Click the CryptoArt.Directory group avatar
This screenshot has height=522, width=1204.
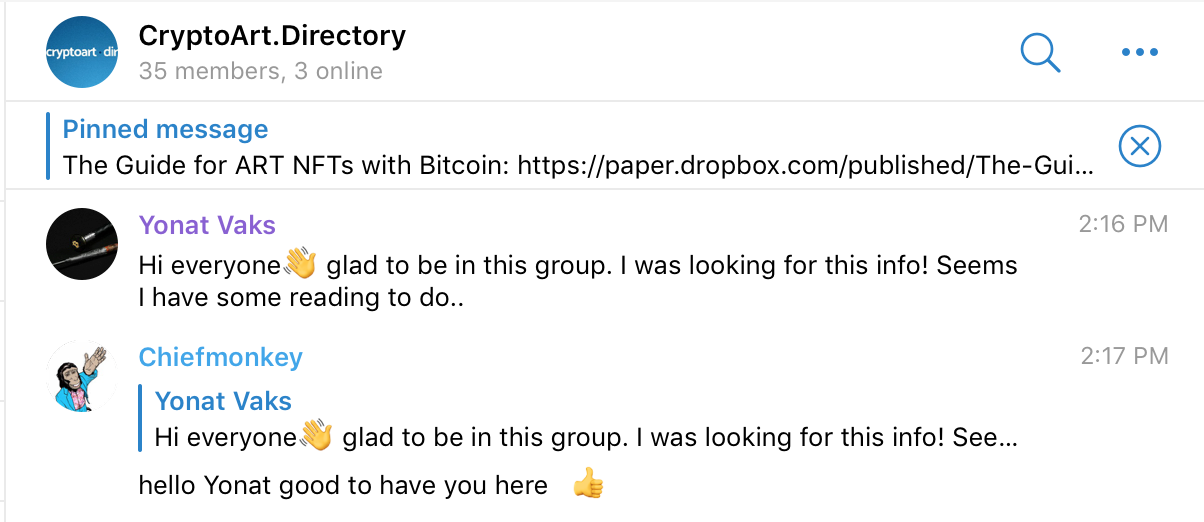82,52
